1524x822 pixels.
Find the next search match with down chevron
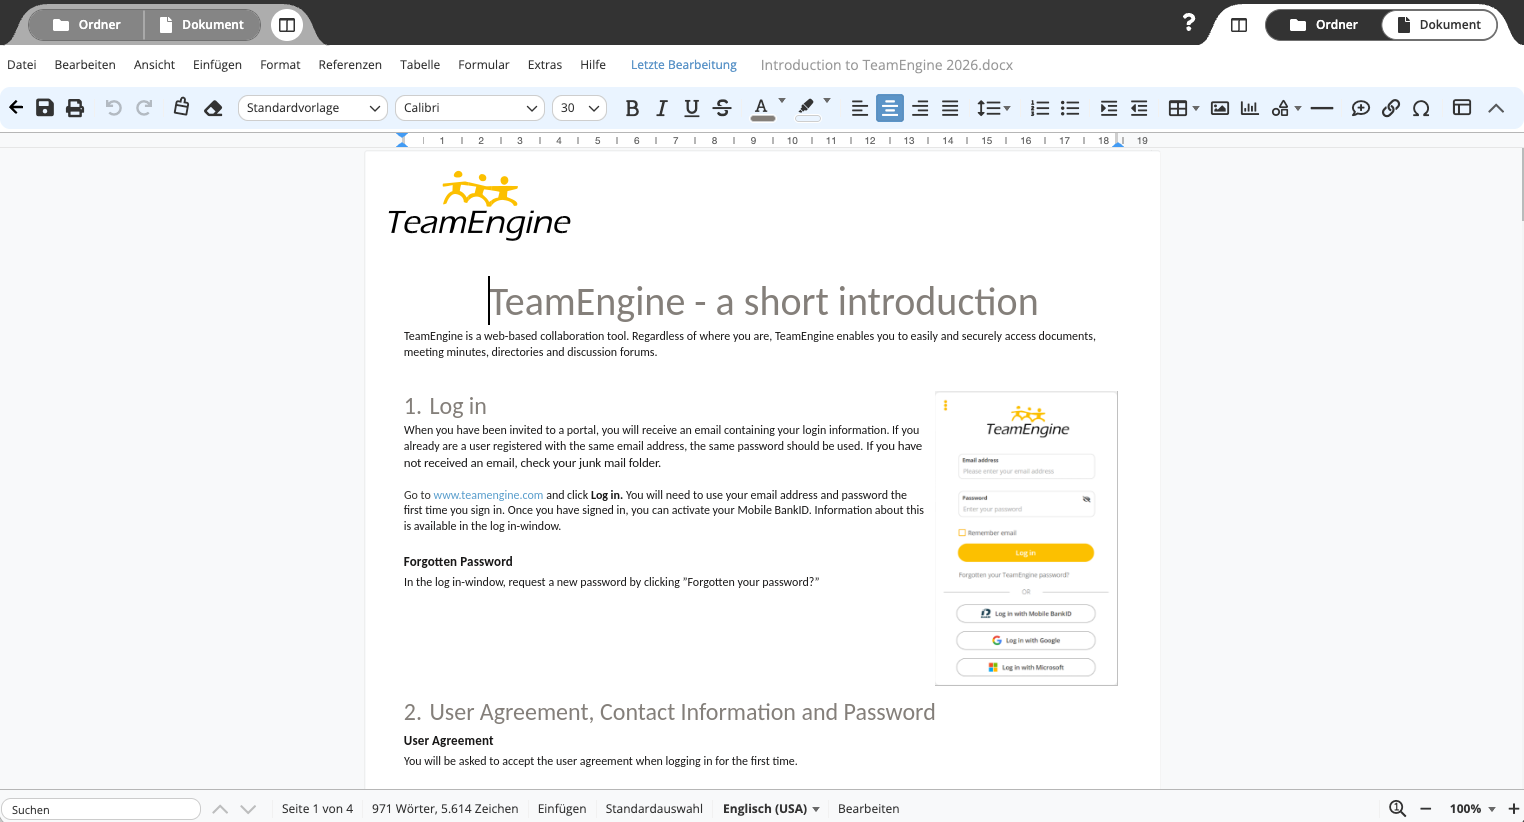(249, 809)
